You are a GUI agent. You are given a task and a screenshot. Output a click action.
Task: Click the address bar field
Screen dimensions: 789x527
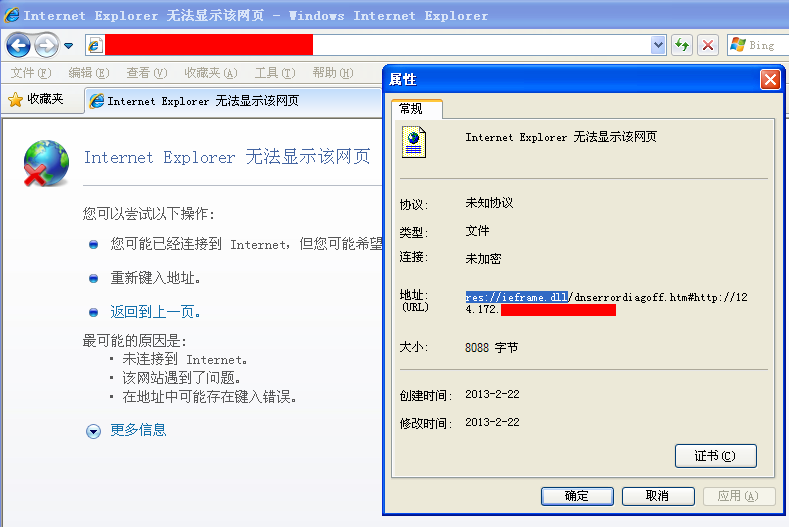click(375, 45)
